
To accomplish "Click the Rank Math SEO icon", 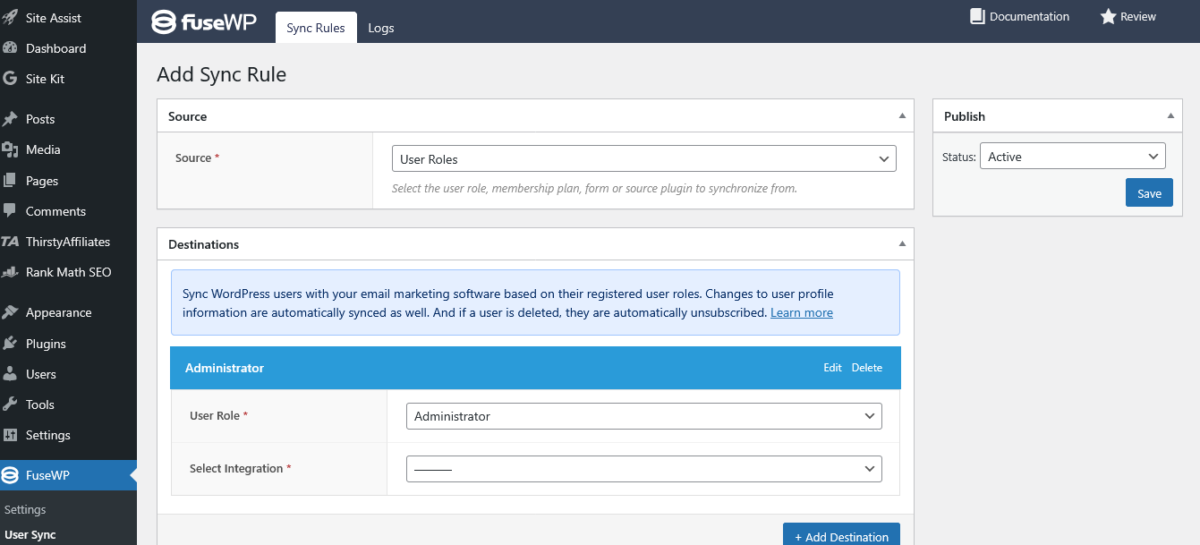I will 10,272.
